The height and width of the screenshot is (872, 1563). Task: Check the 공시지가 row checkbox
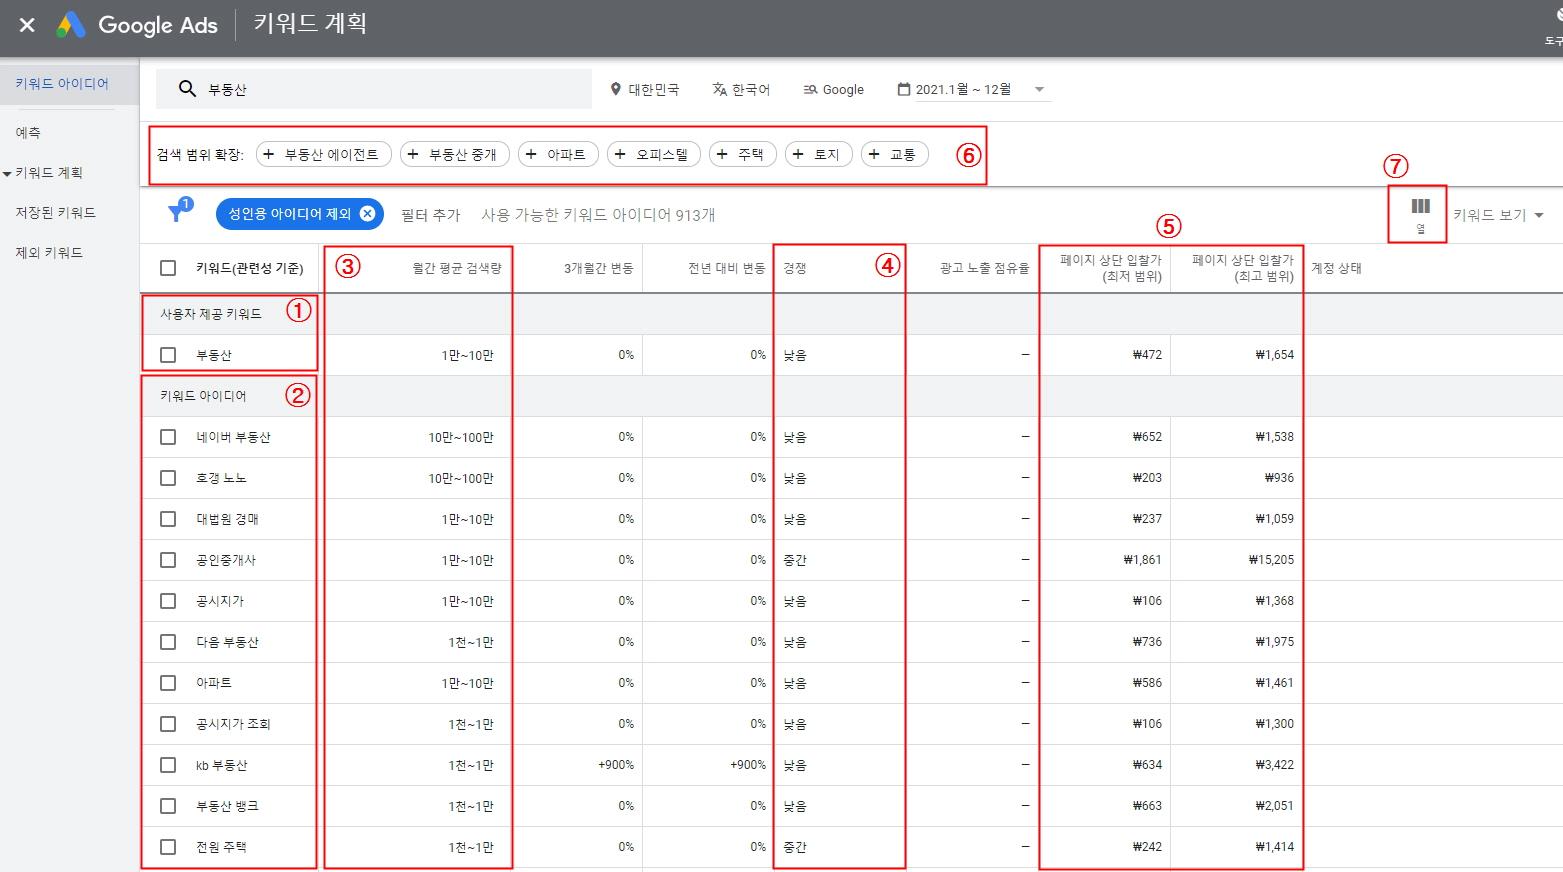pos(168,601)
